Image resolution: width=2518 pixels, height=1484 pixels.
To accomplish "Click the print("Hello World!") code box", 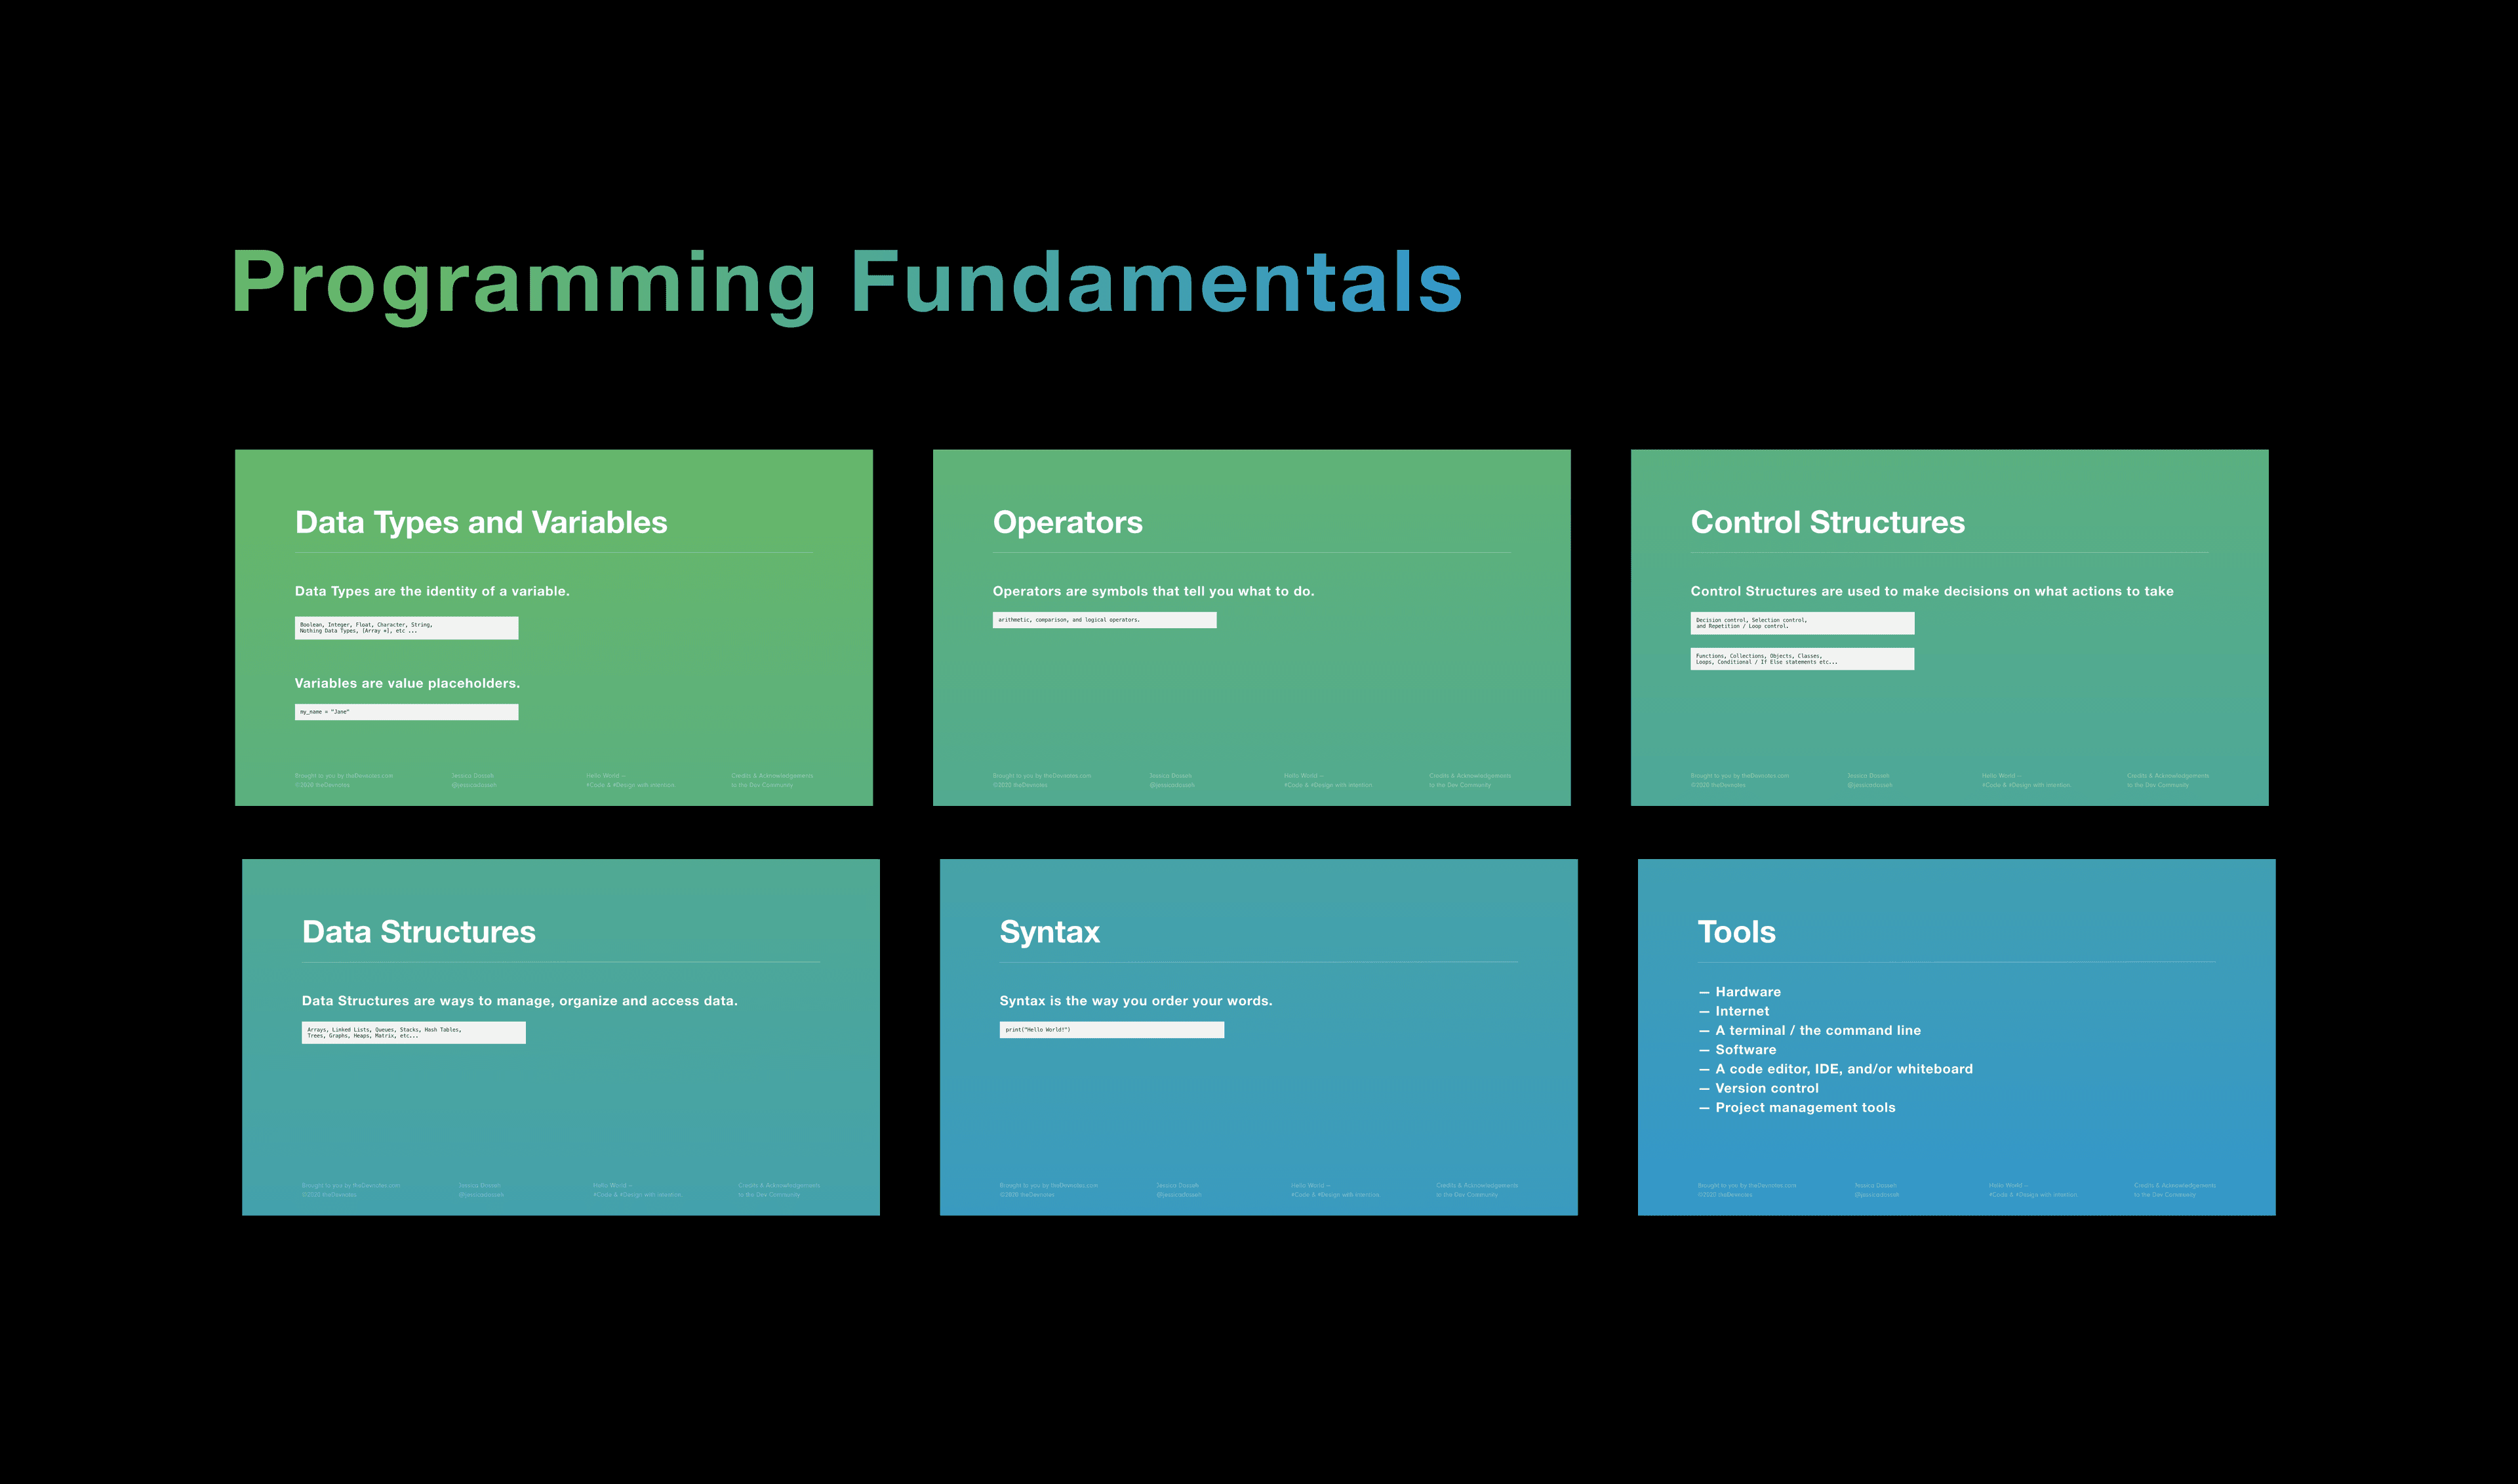I will tap(1111, 1030).
